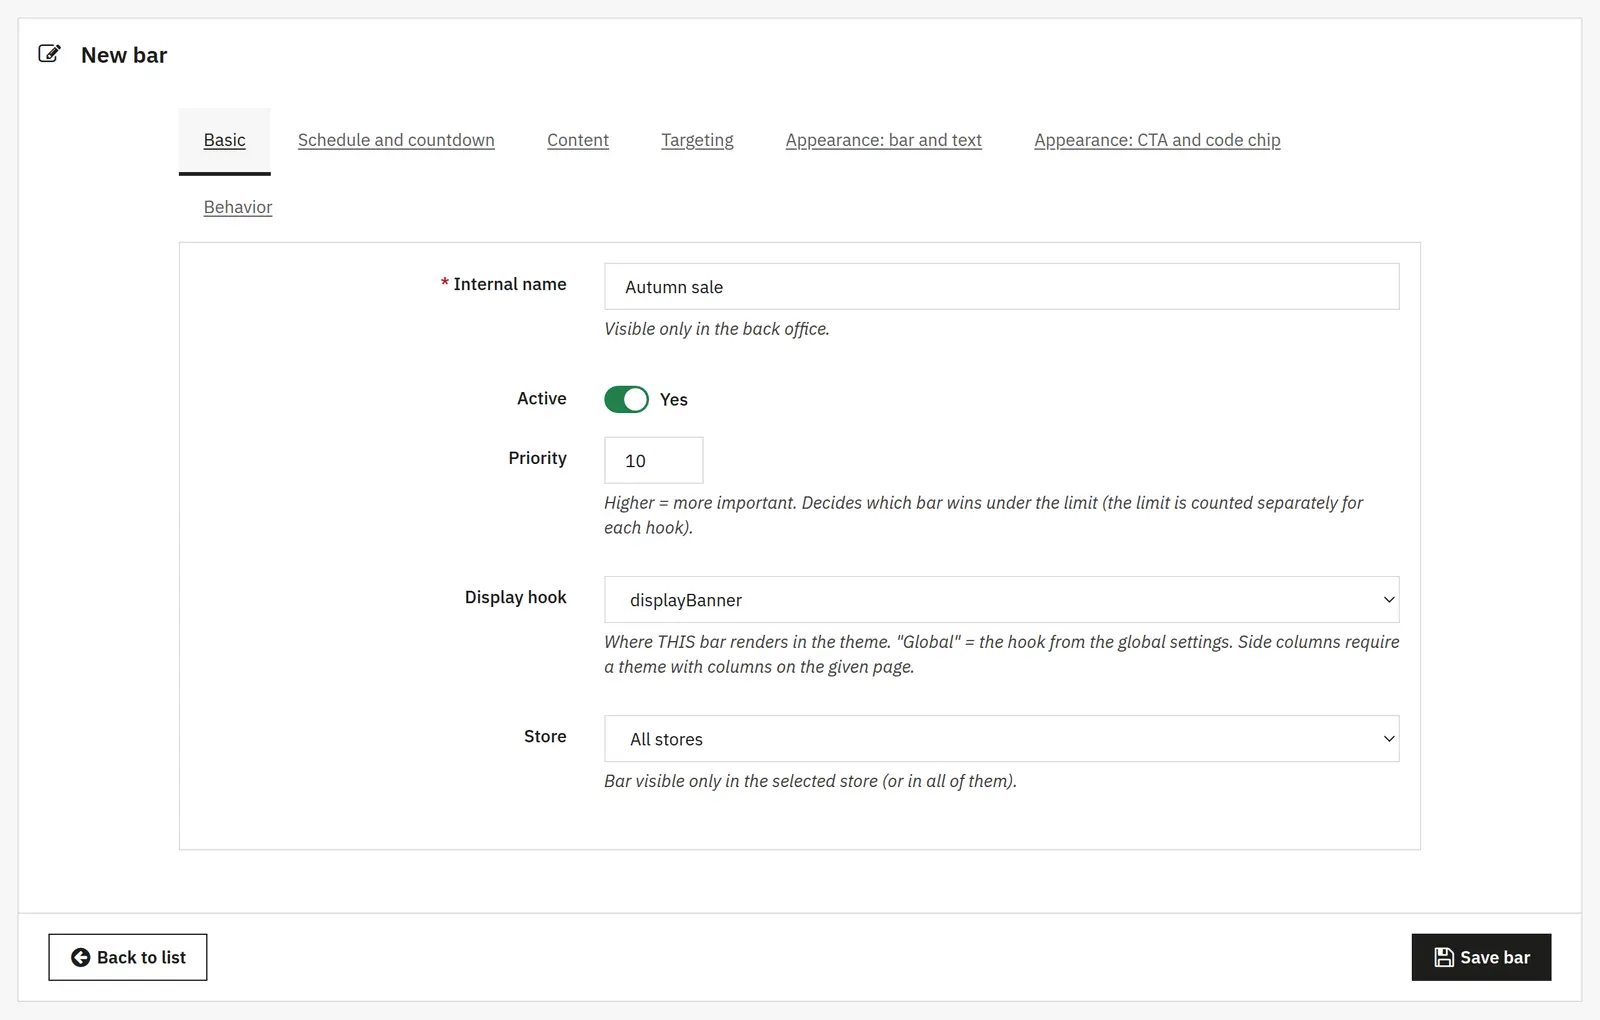Screen dimensions: 1600x1020
Task: Open the Display hook dropdown
Action: pyautogui.click(x=1001, y=600)
